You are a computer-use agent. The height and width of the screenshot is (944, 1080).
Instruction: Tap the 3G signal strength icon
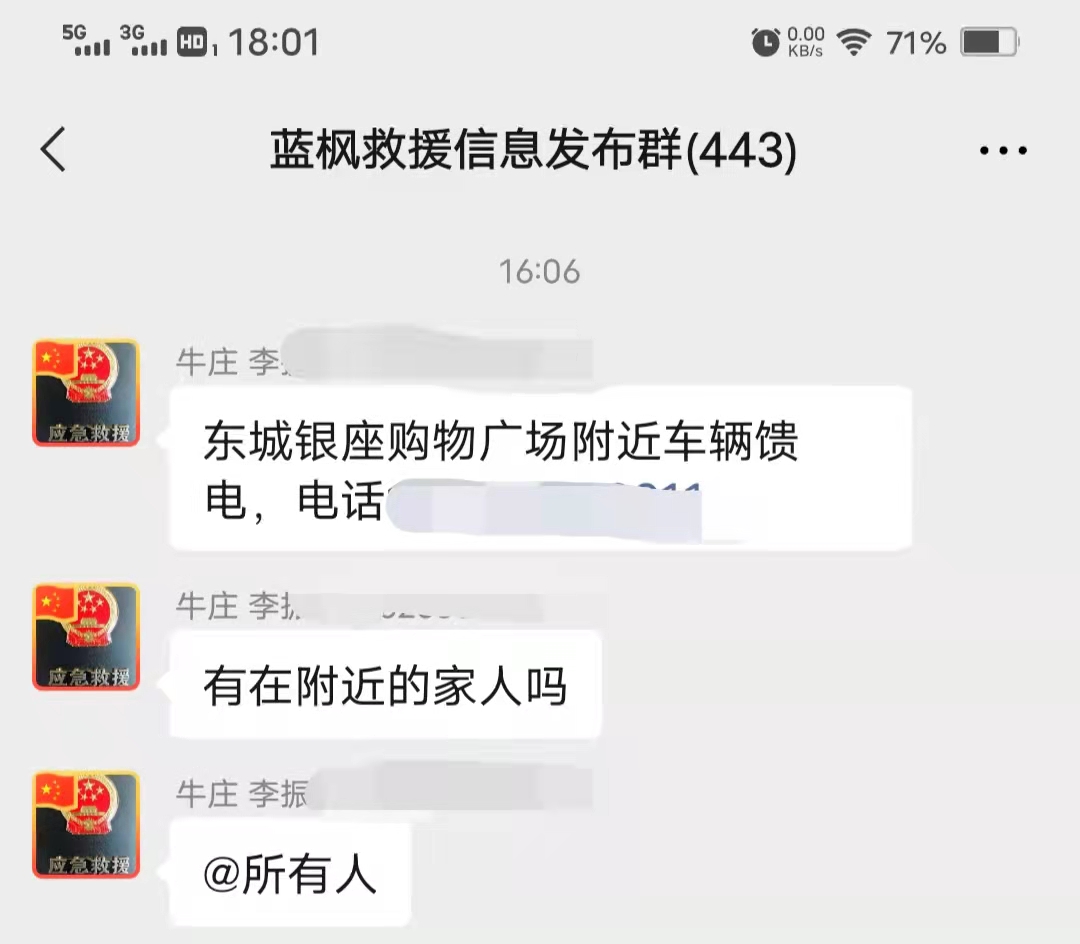(143, 40)
